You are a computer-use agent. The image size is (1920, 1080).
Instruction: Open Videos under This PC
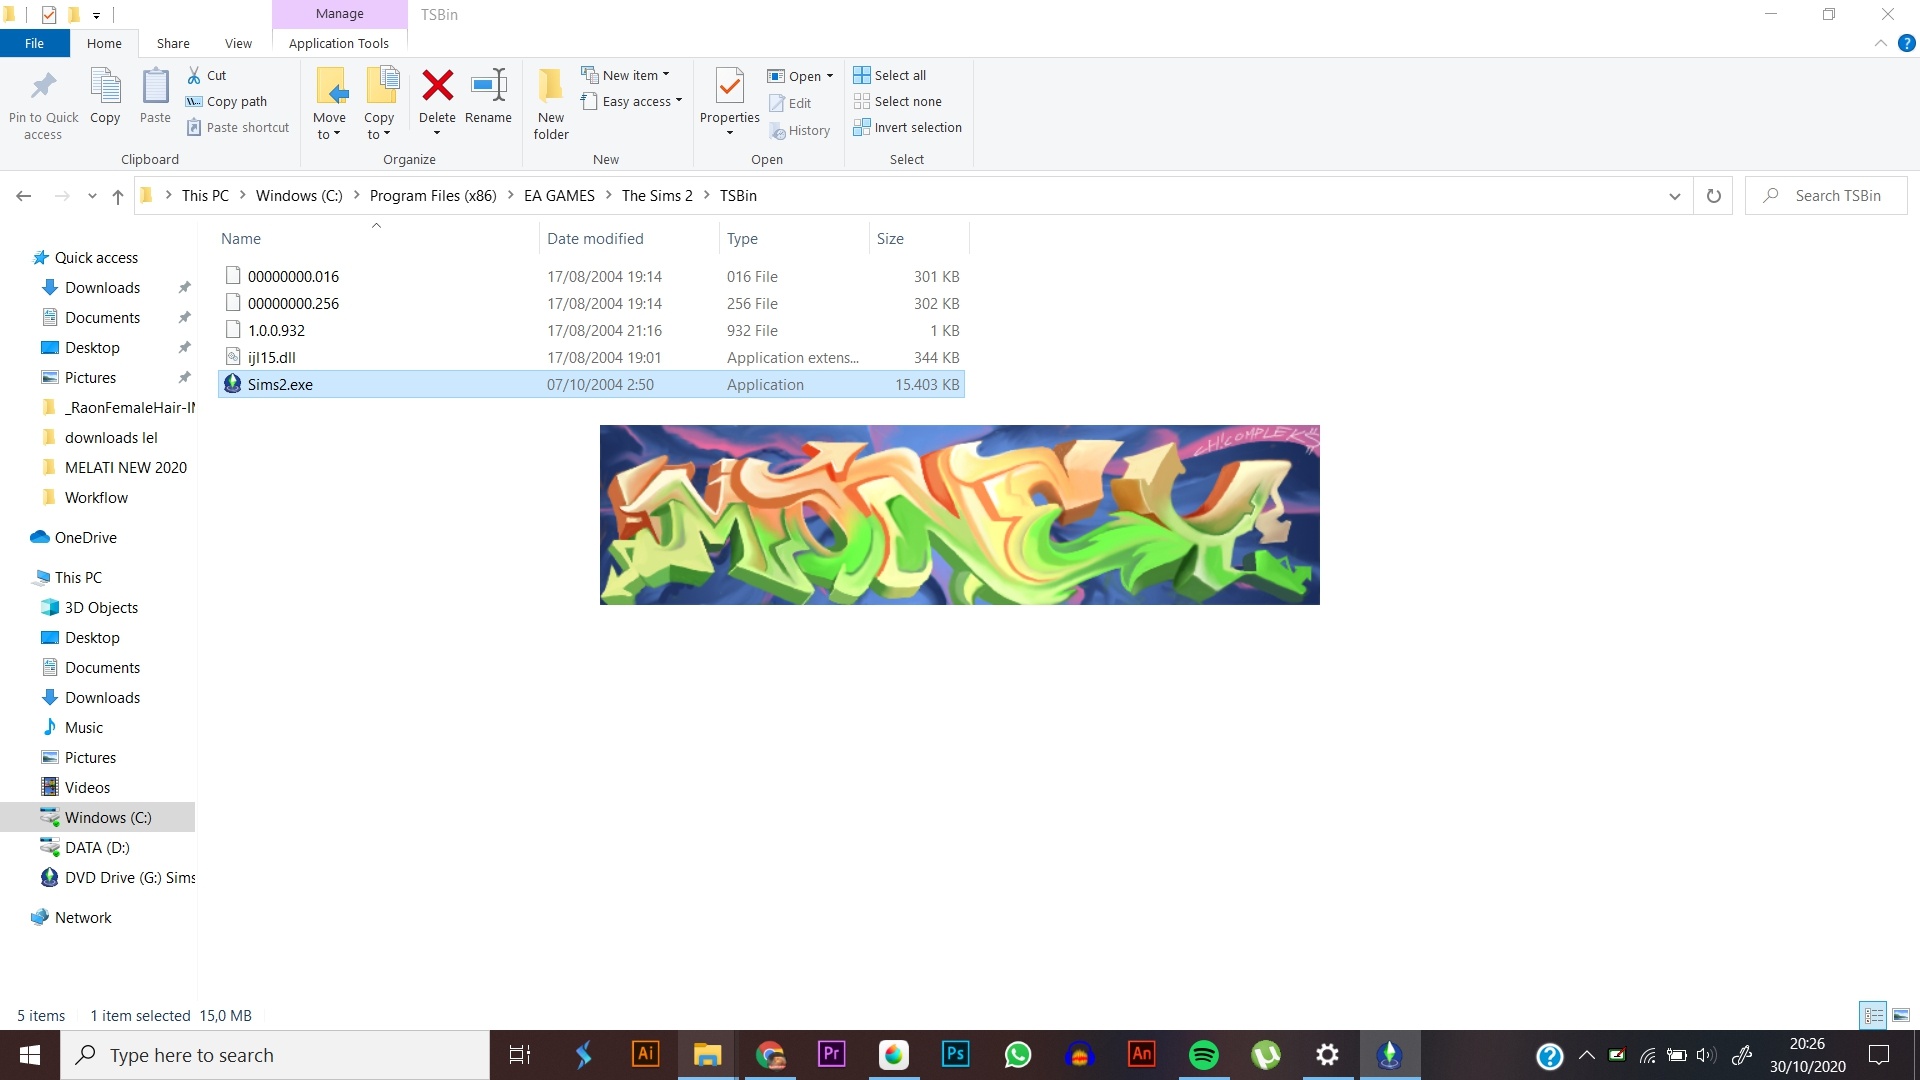pyautogui.click(x=87, y=787)
